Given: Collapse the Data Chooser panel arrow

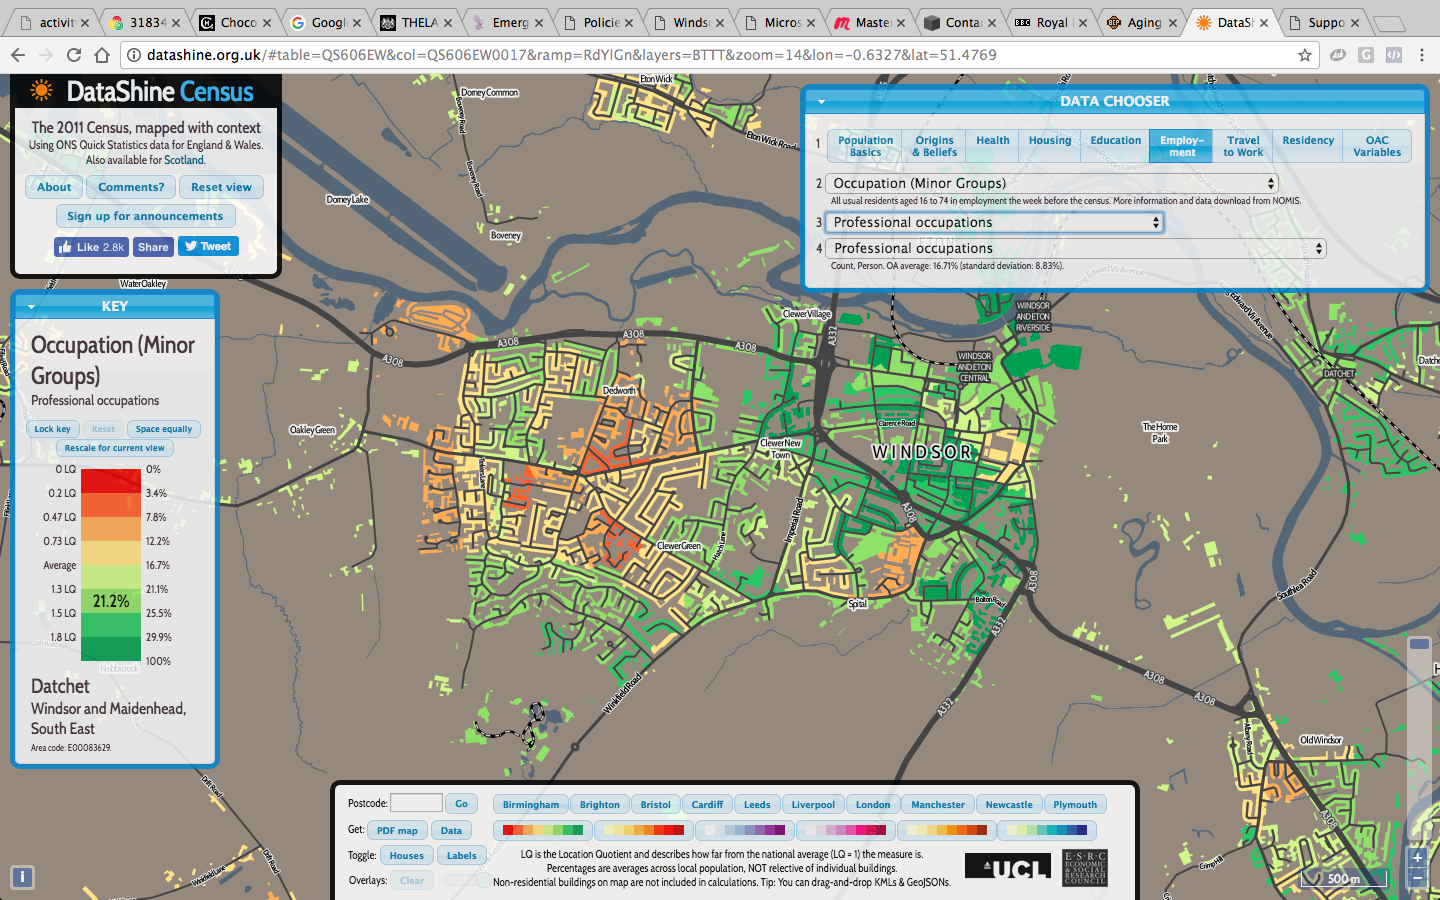Looking at the screenshot, I should tap(821, 101).
